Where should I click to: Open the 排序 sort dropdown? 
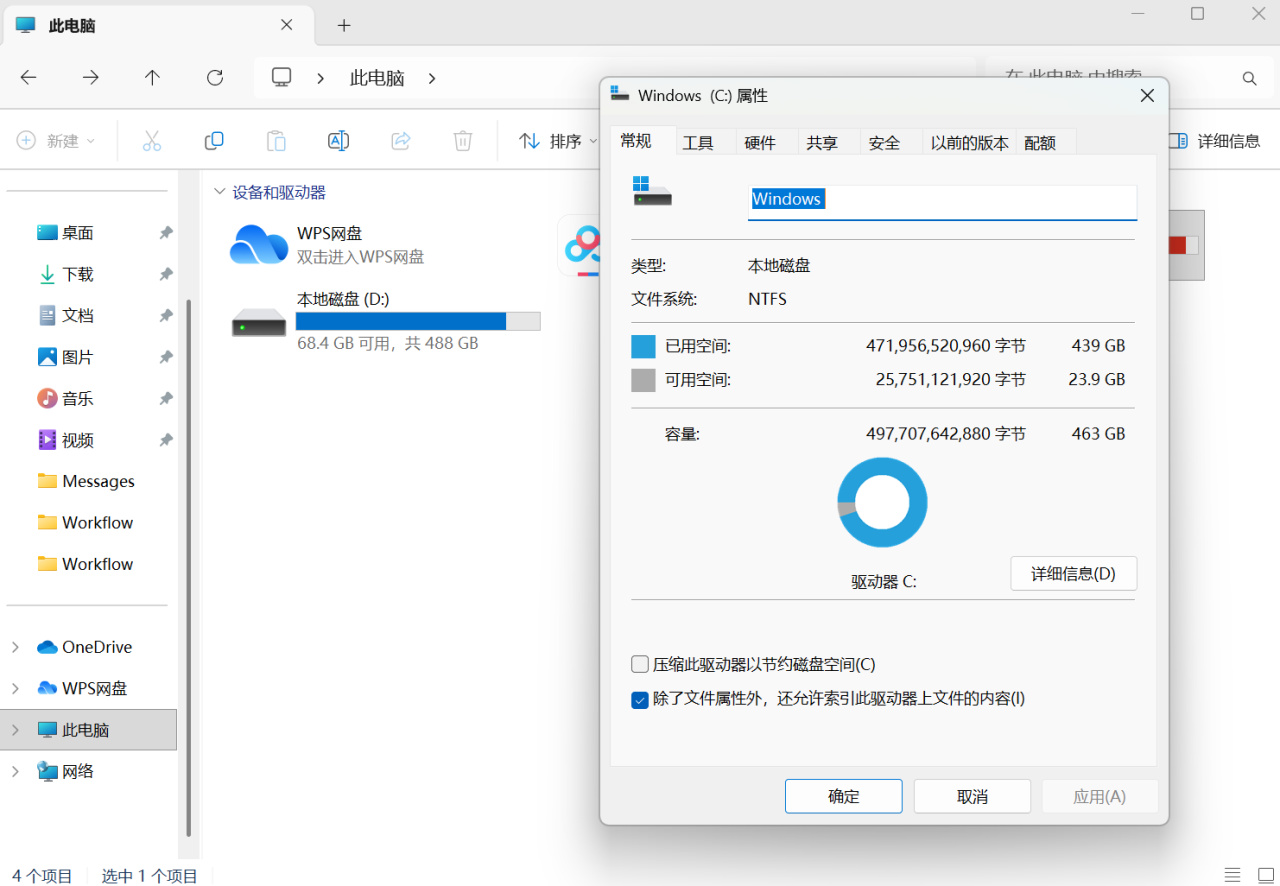pyautogui.click(x=558, y=141)
